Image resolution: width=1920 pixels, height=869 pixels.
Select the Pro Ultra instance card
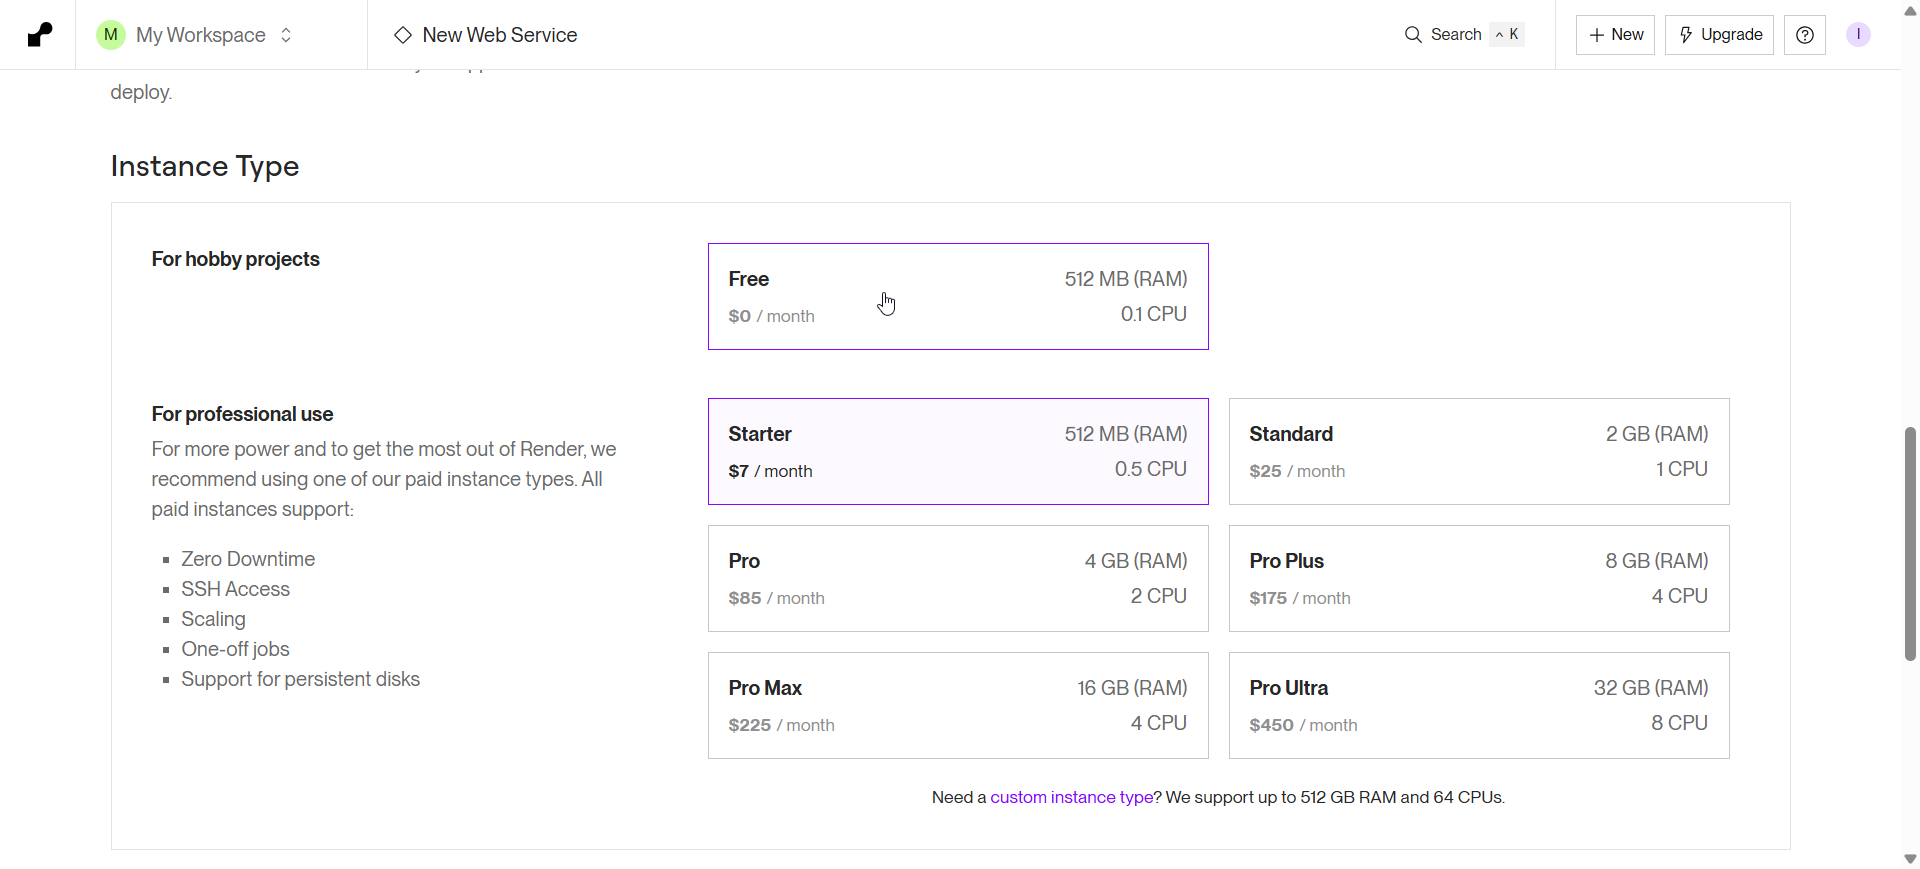click(1478, 706)
